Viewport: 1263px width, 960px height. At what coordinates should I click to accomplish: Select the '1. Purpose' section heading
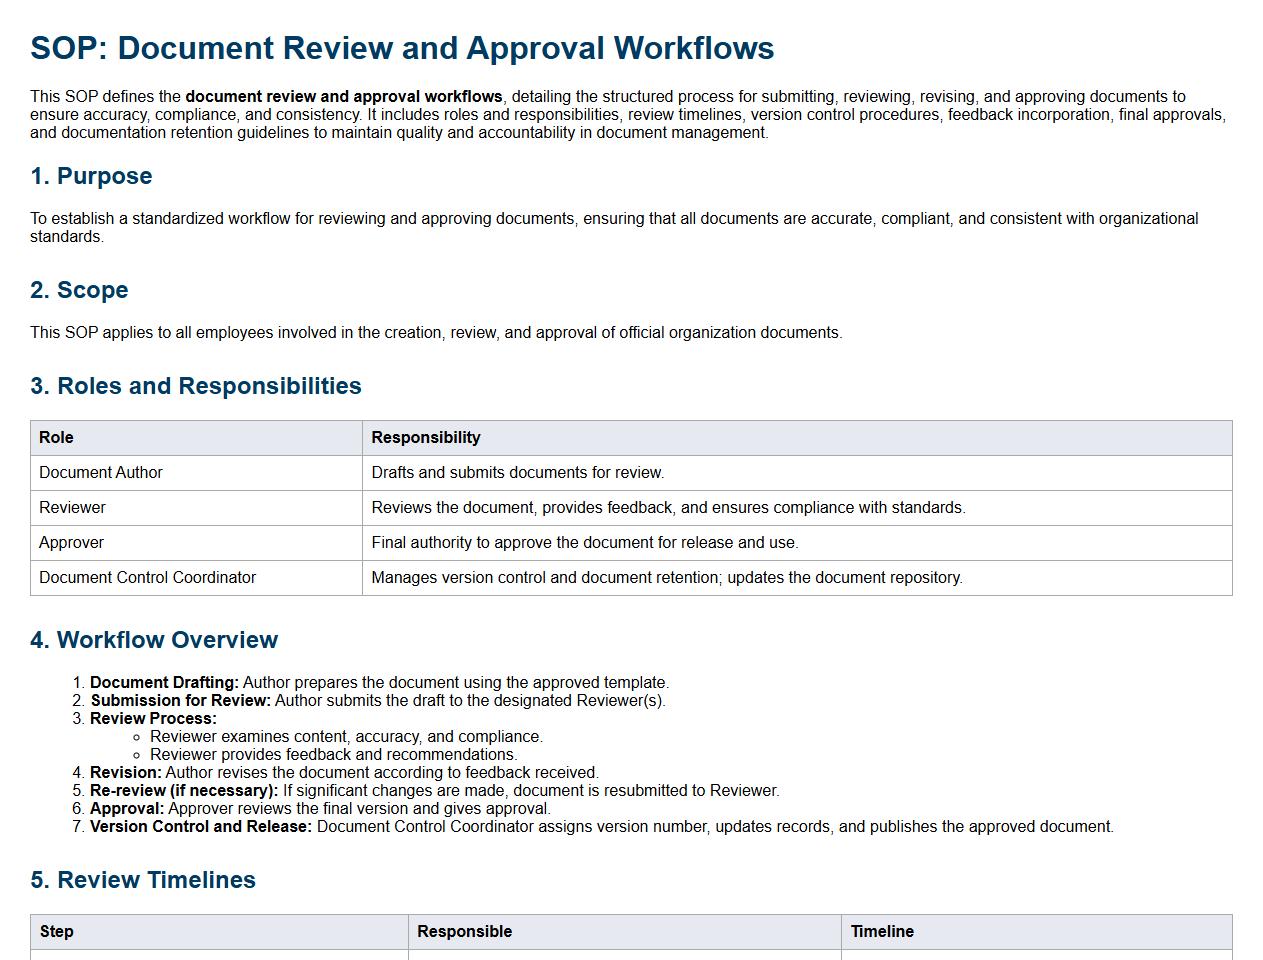91,176
